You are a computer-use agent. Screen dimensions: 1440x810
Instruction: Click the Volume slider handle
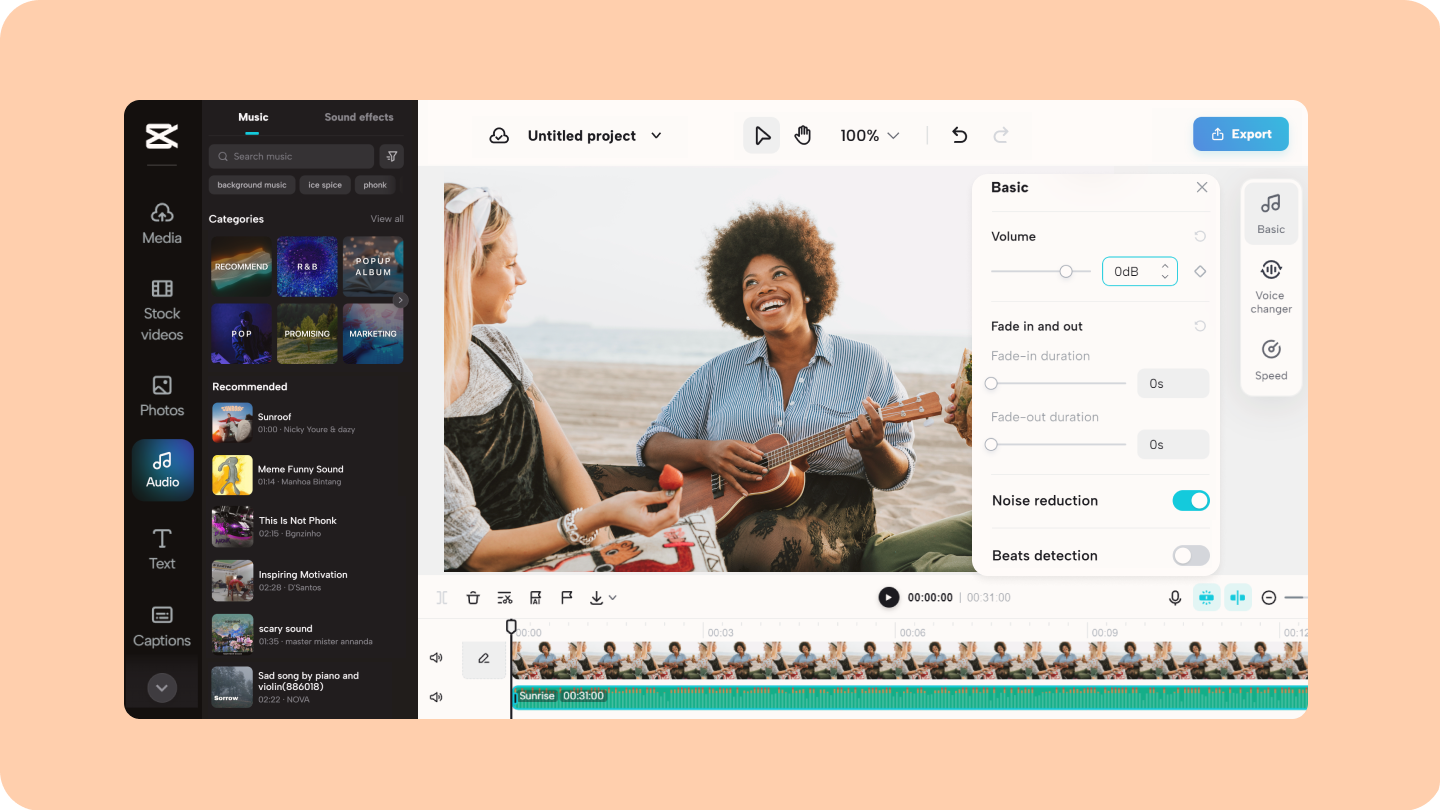point(1066,271)
